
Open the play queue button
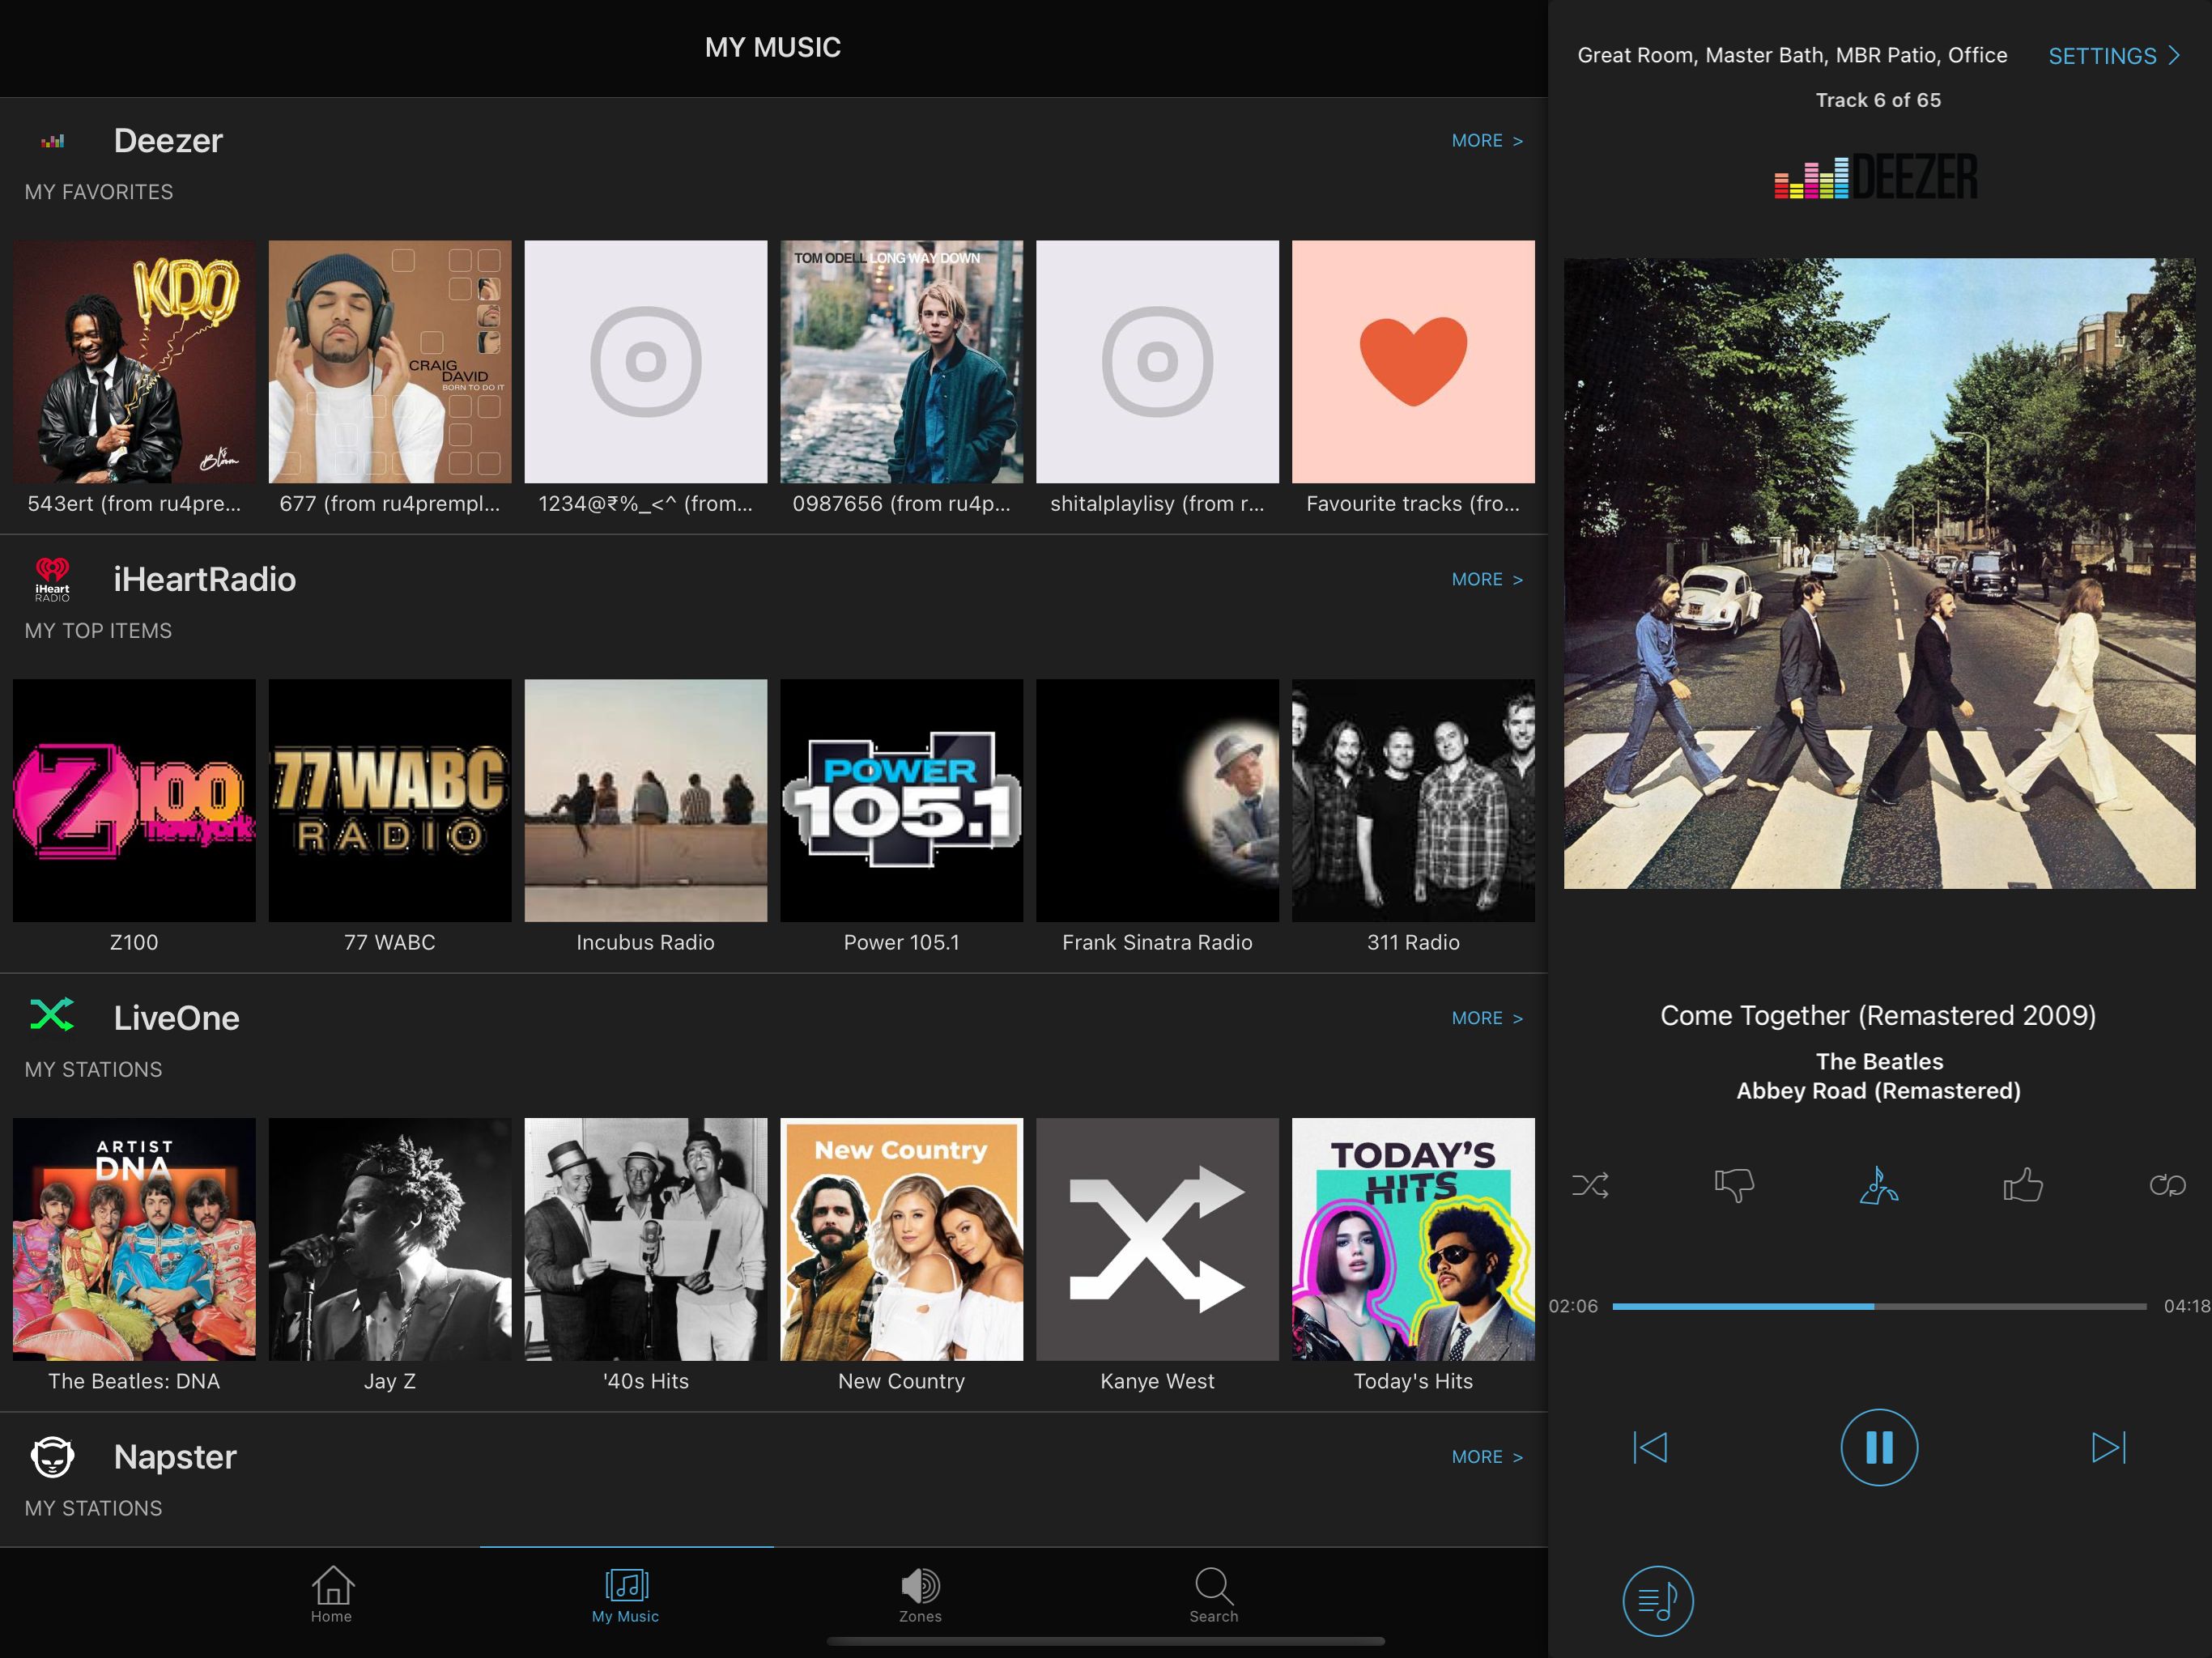(1658, 1601)
